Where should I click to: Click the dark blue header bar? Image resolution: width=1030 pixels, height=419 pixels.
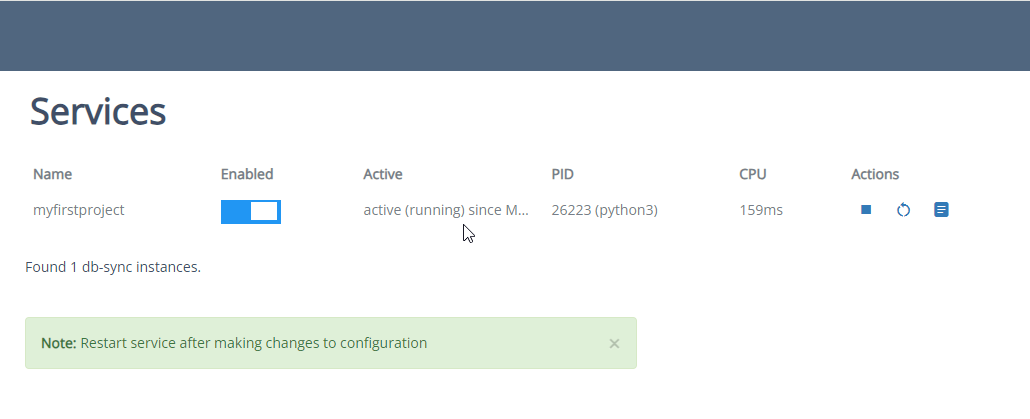[515, 36]
